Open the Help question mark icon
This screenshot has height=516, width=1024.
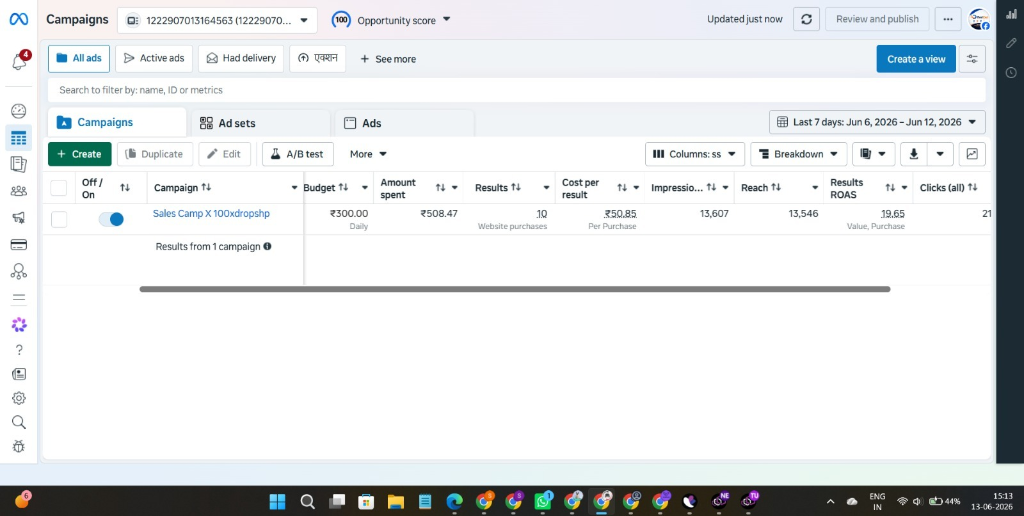[x=19, y=350]
